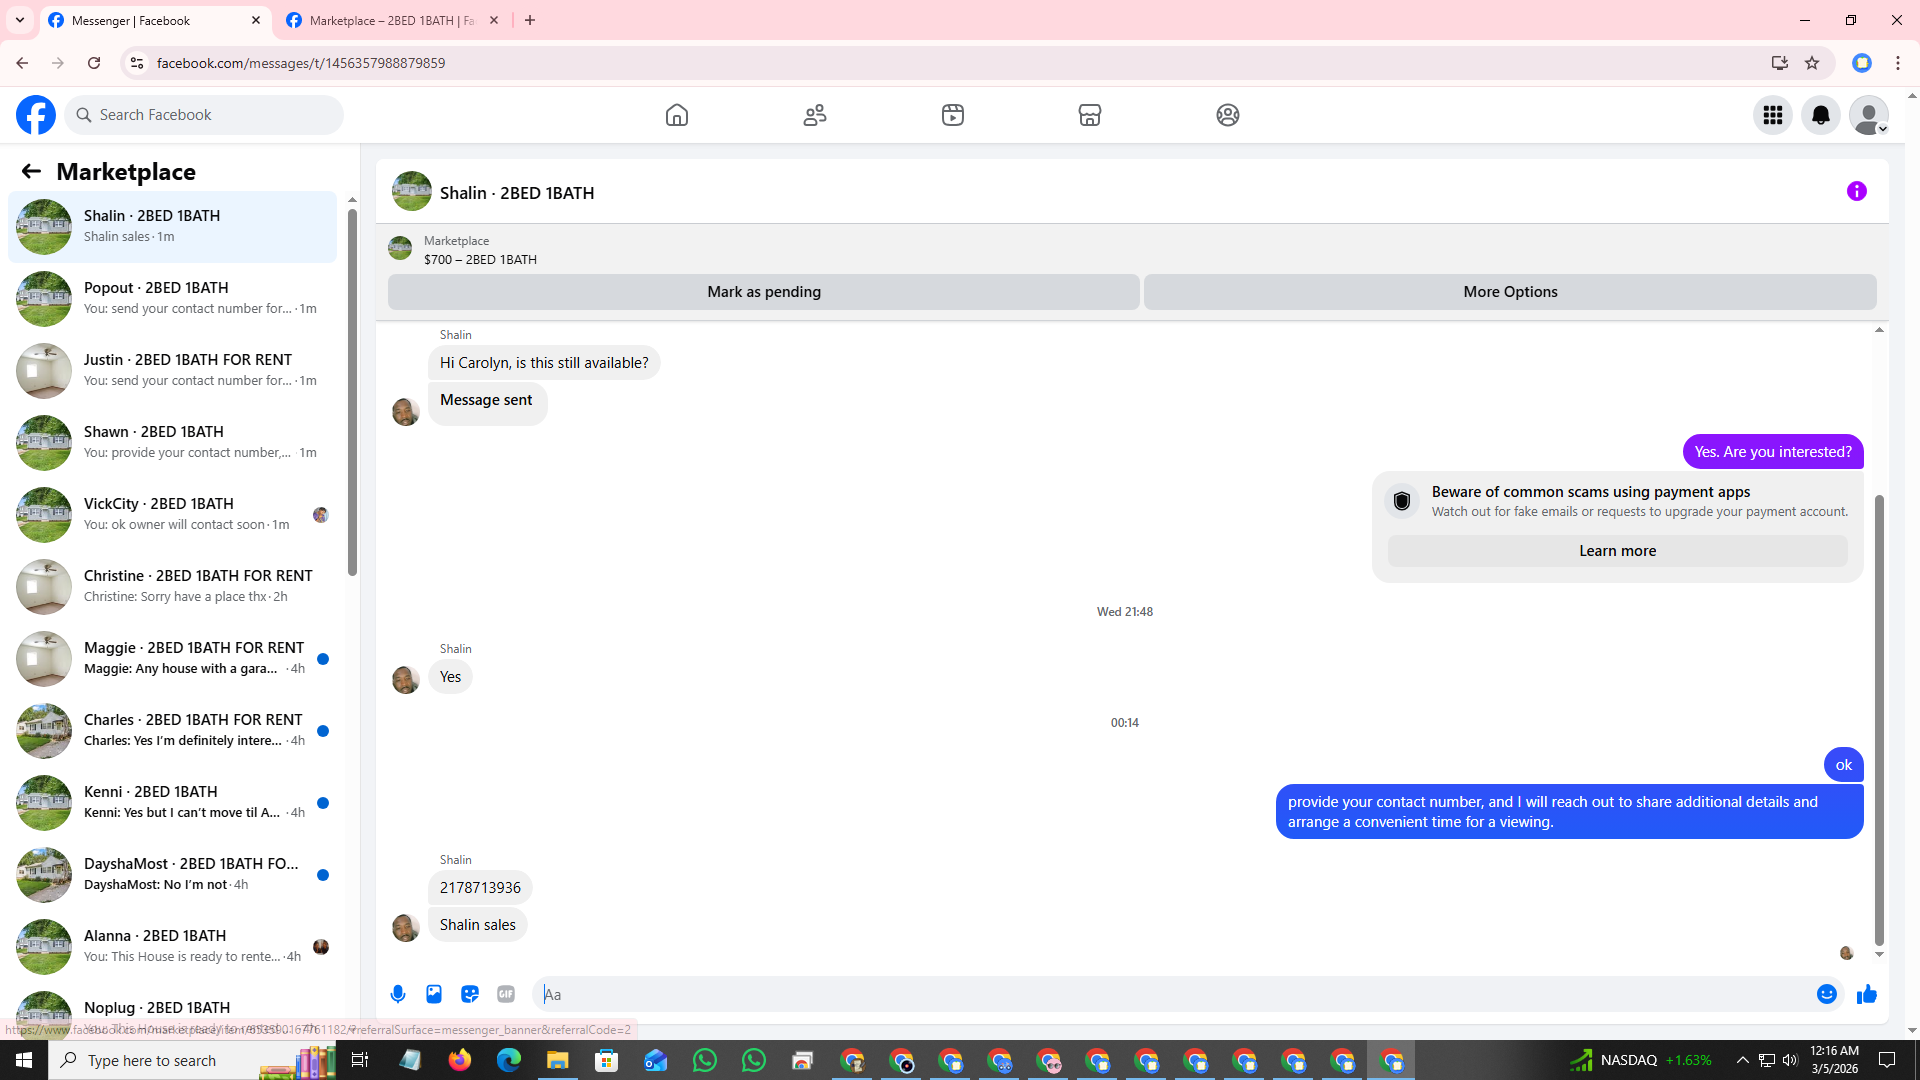Open the Reels video icon
Screen dimensions: 1920x1080
[x=953, y=115]
